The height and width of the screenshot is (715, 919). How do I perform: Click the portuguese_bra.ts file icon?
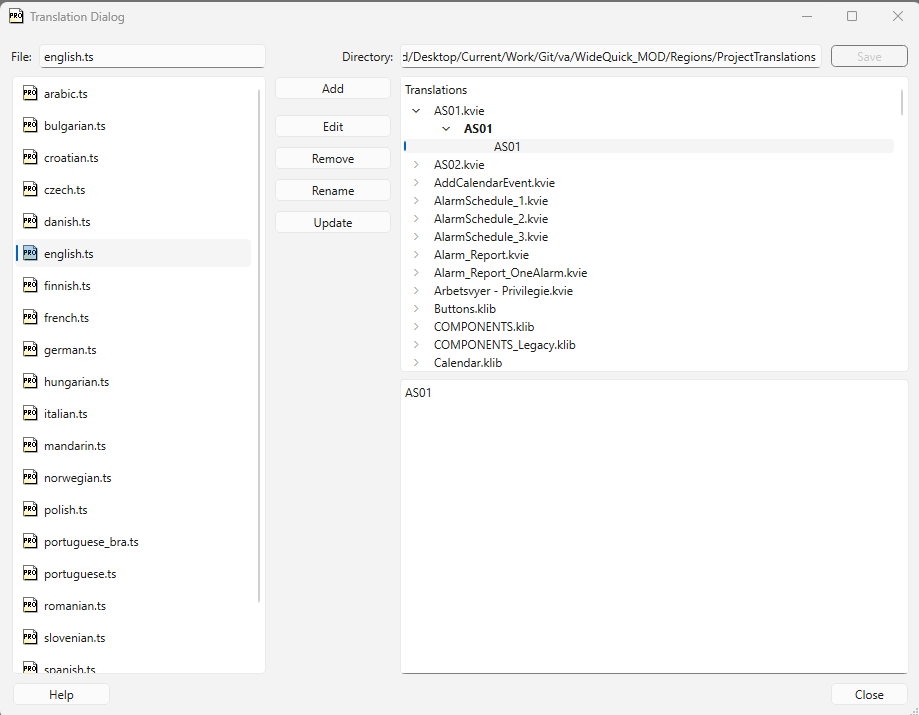[x=30, y=541]
